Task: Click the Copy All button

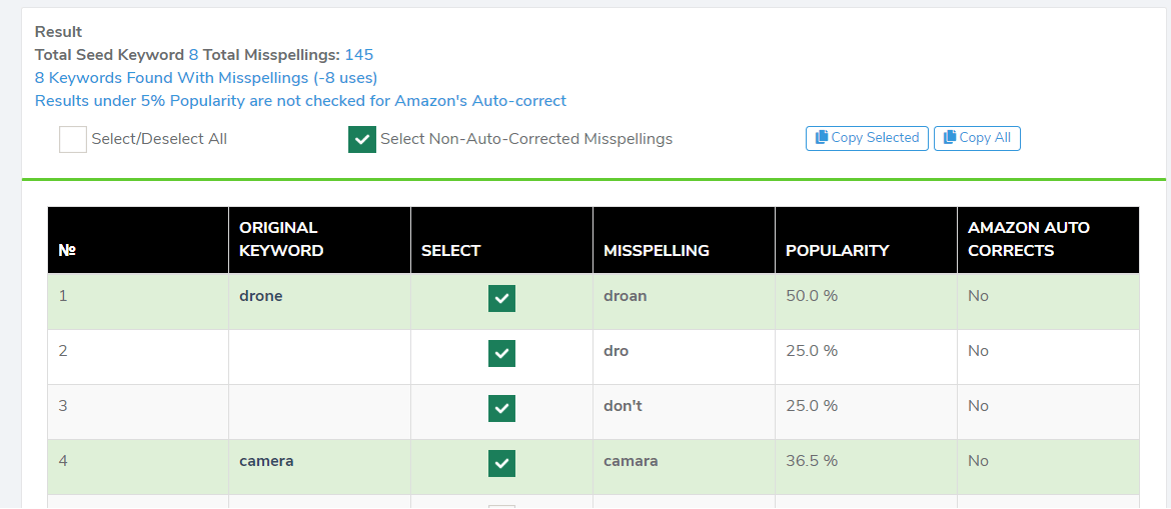Action: click(978, 138)
